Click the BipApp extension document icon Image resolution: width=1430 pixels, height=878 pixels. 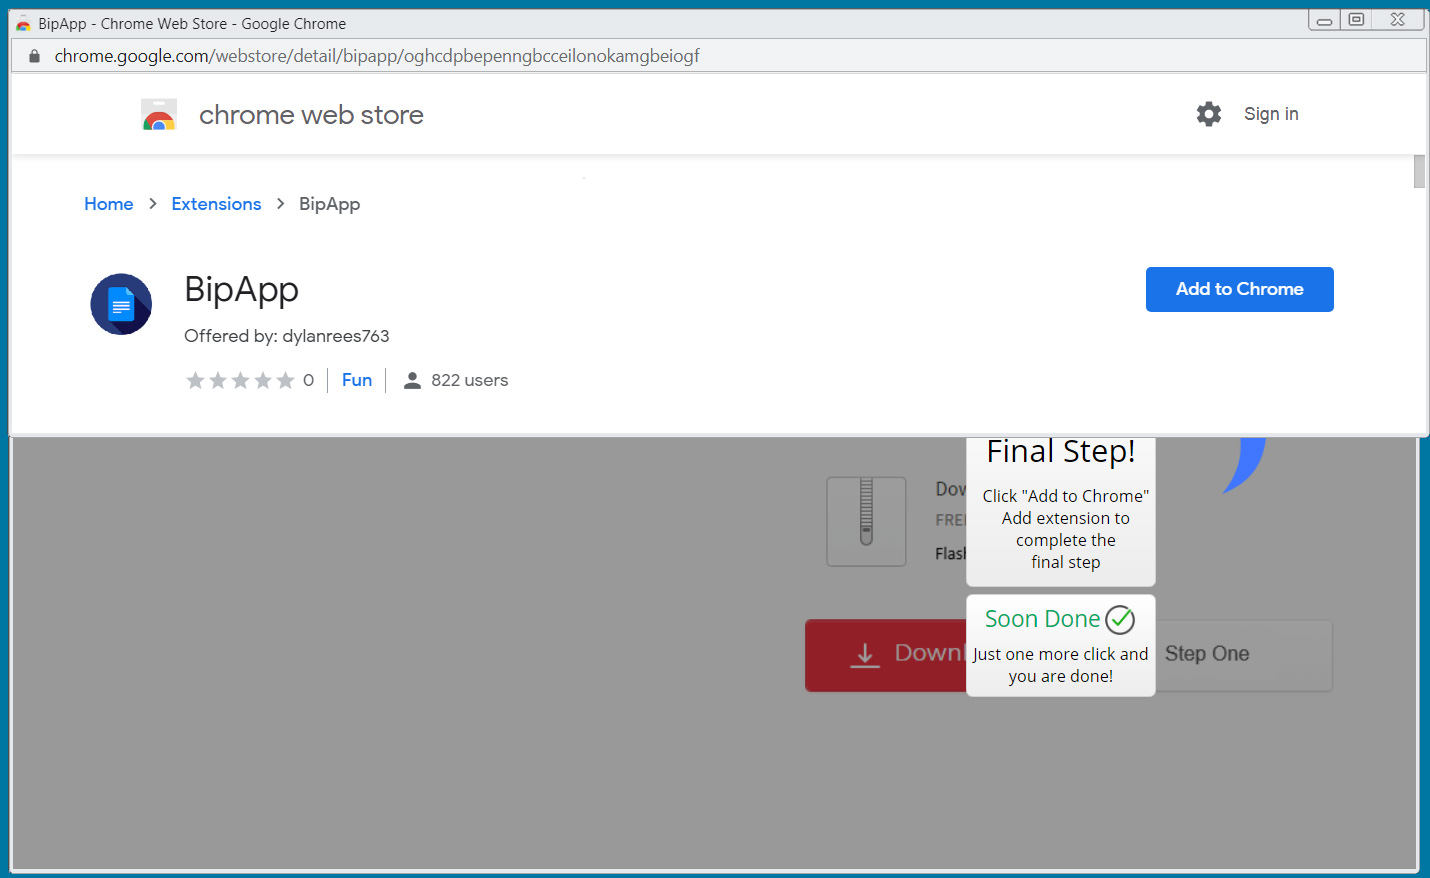(x=121, y=304)
